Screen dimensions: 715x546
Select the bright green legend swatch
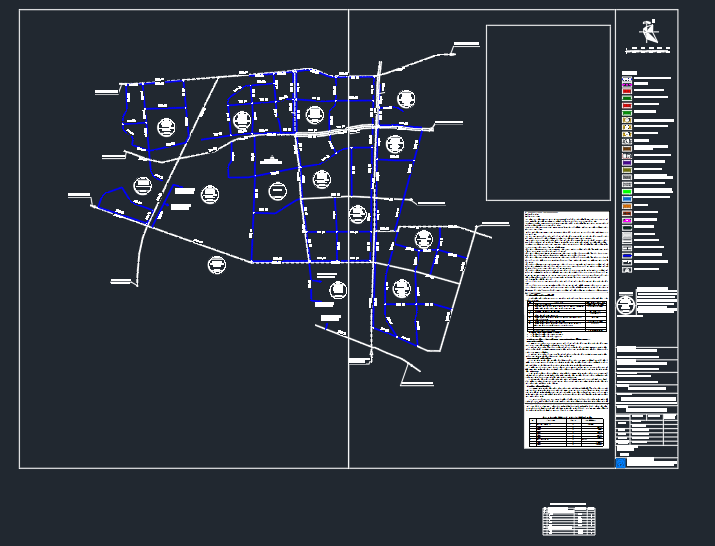627,190
